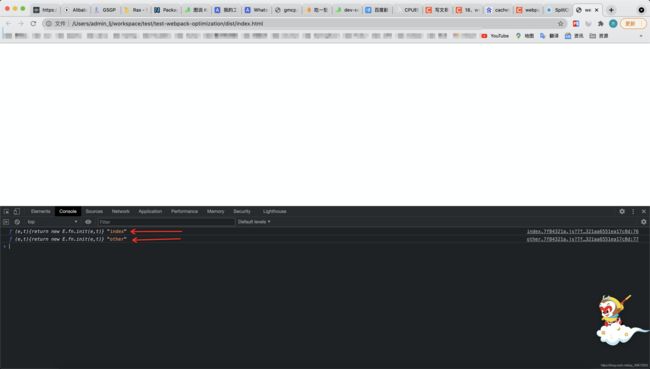Focus the console Filter input field

coord(166,222)
